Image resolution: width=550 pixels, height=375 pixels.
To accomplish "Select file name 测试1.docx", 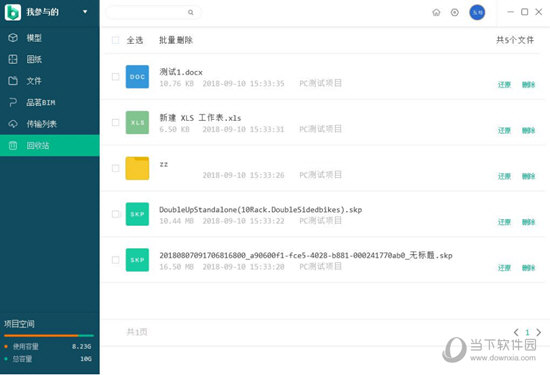I will pyautogui.click(x=181, y=72).
